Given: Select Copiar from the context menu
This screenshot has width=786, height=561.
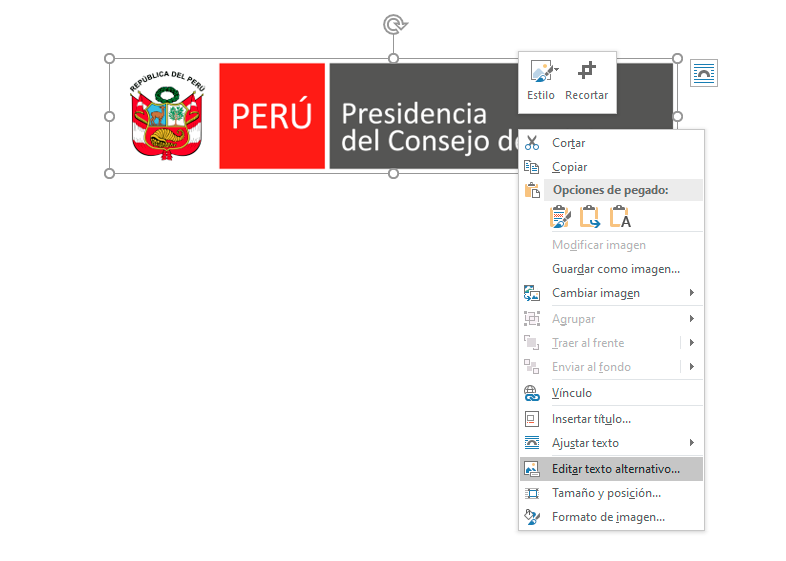Looking at the screenshot, I should pos(569,167).
